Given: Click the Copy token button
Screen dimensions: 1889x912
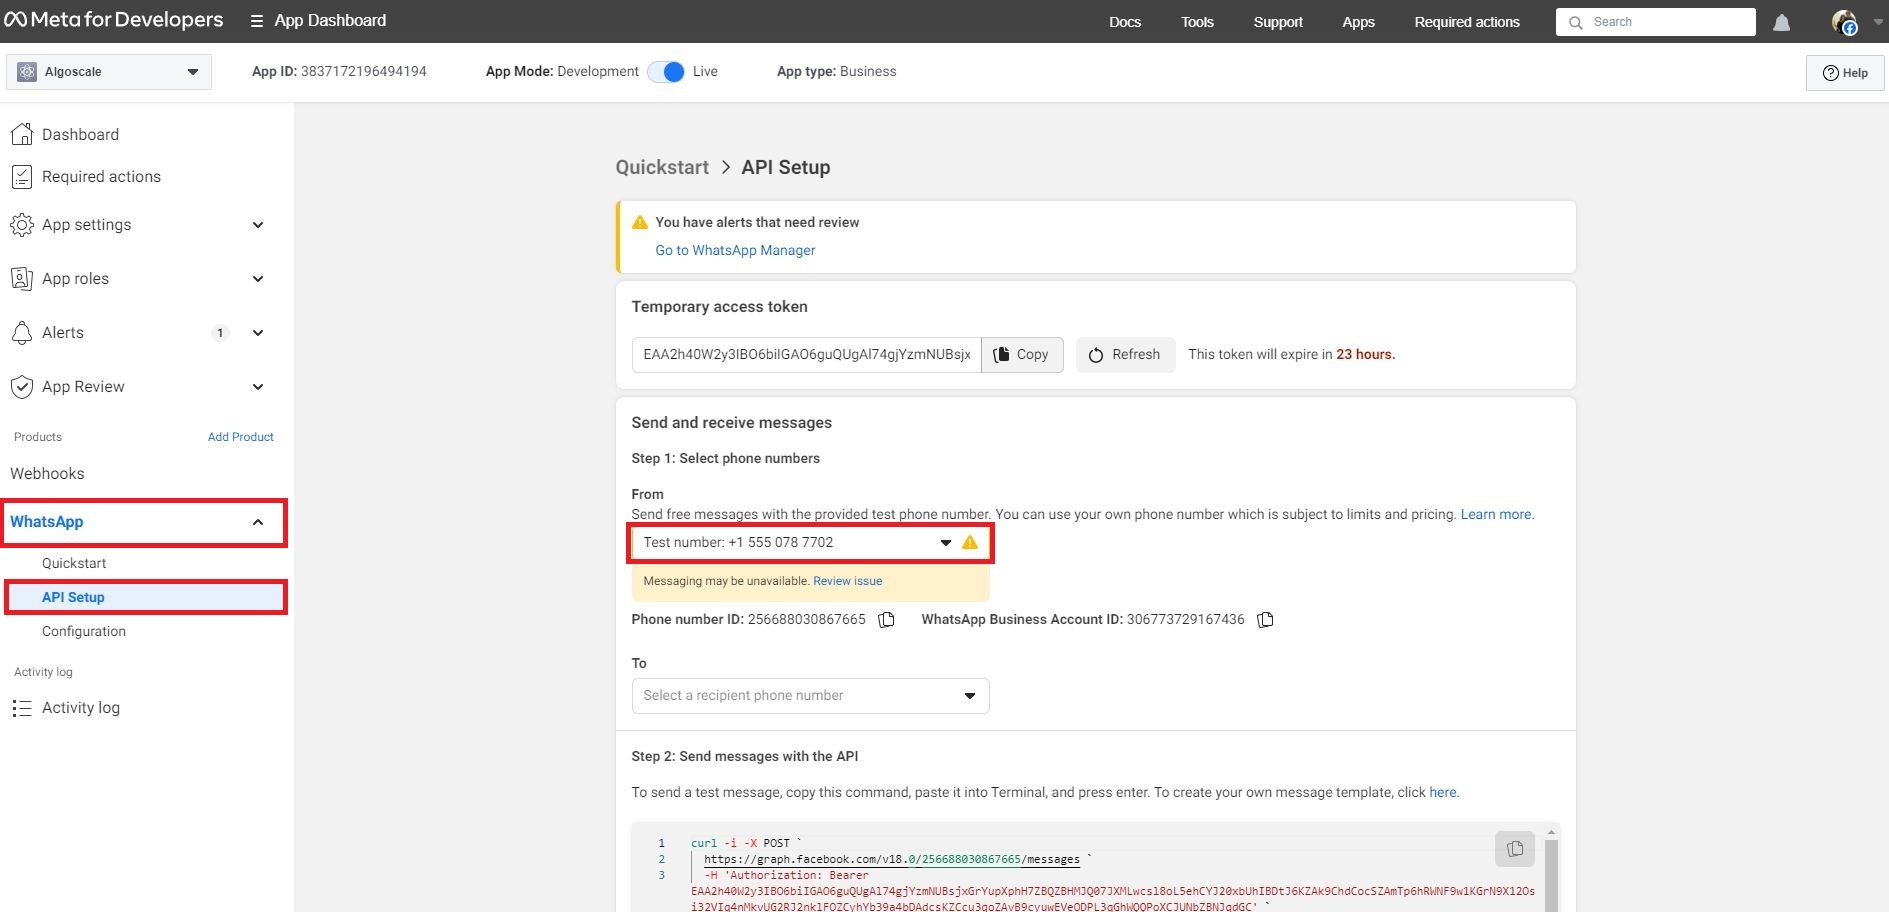Looking at the screenshot, I should point(1022,354).
